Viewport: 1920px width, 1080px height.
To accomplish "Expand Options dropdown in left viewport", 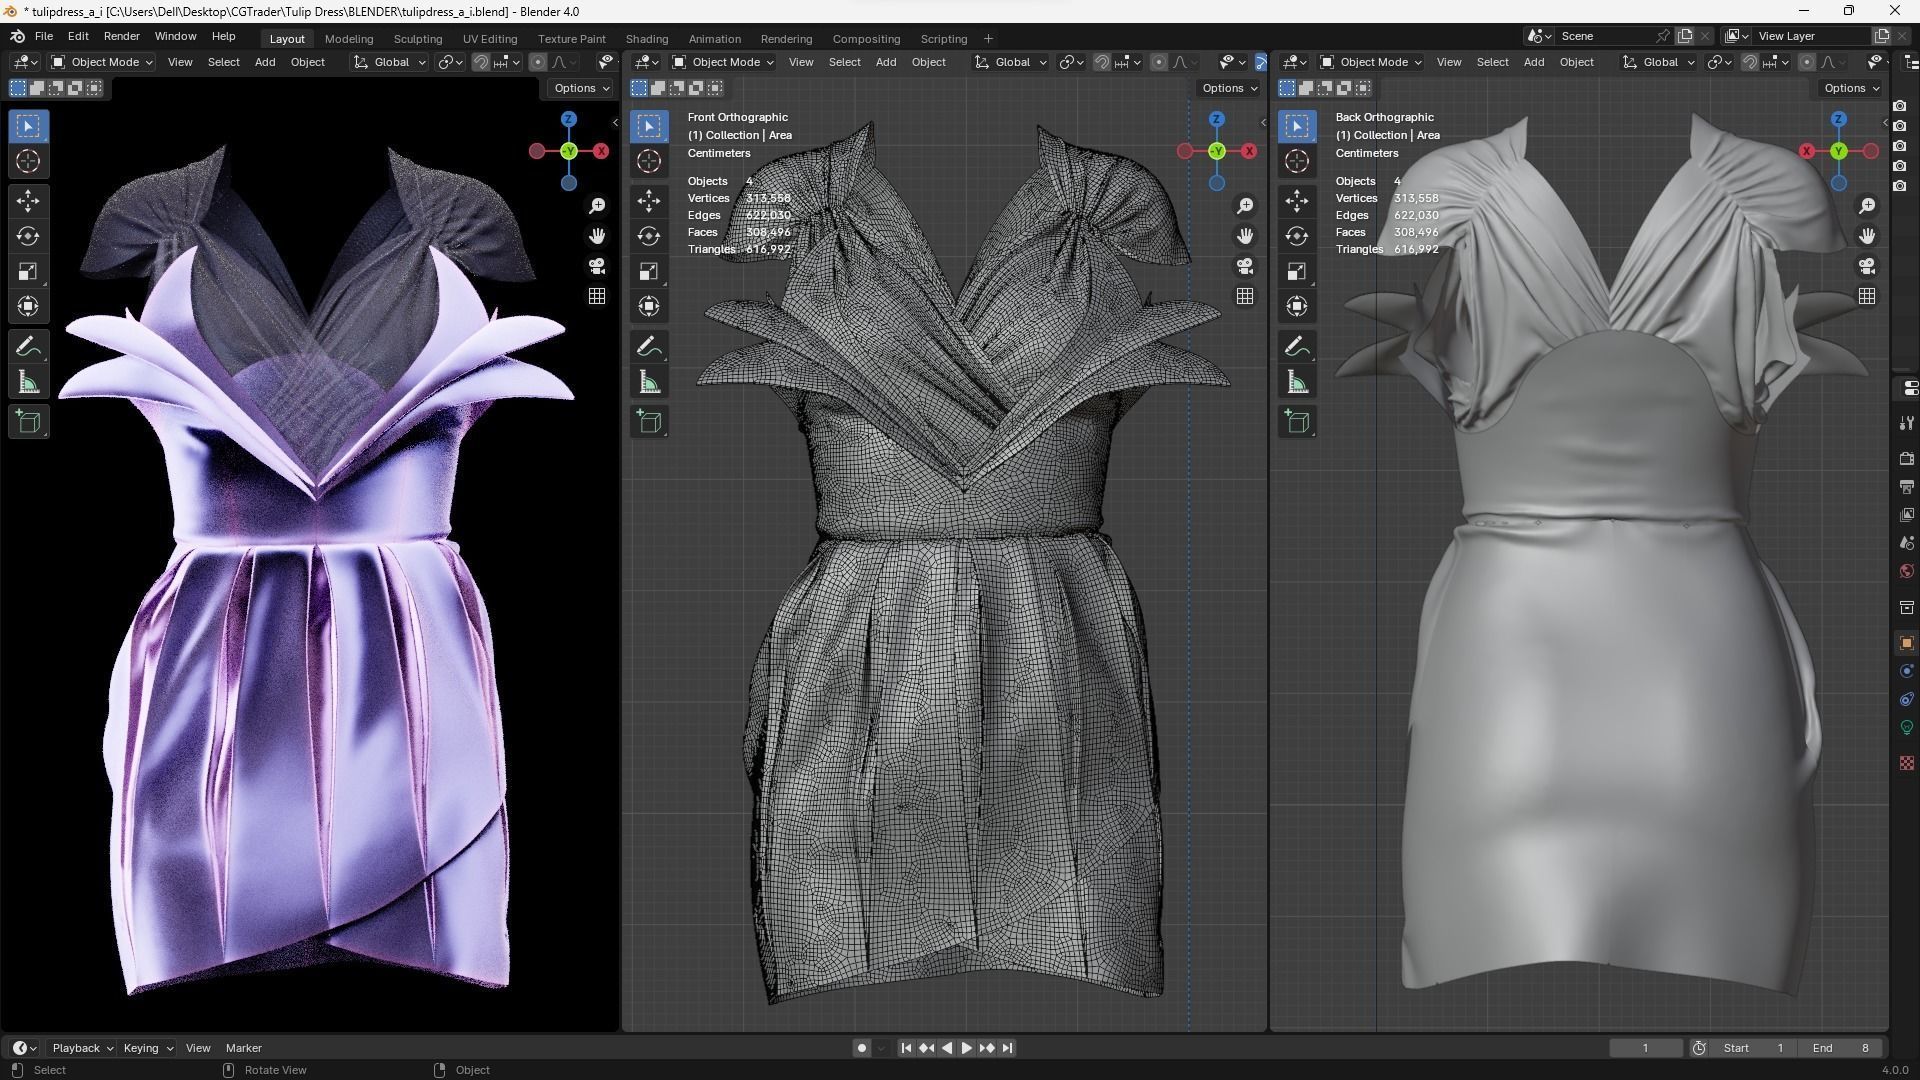I will pyautogui.click(x=582, y=88).
